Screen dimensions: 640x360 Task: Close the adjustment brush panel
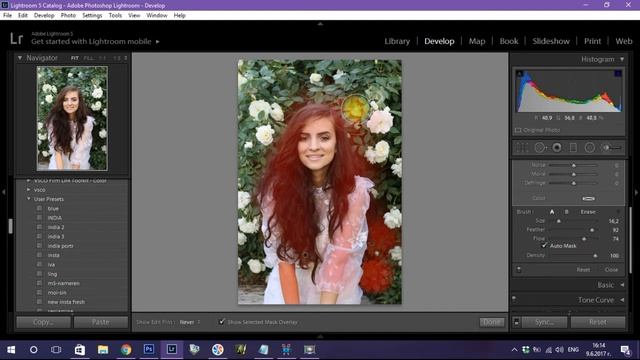[x=611, y=270]
